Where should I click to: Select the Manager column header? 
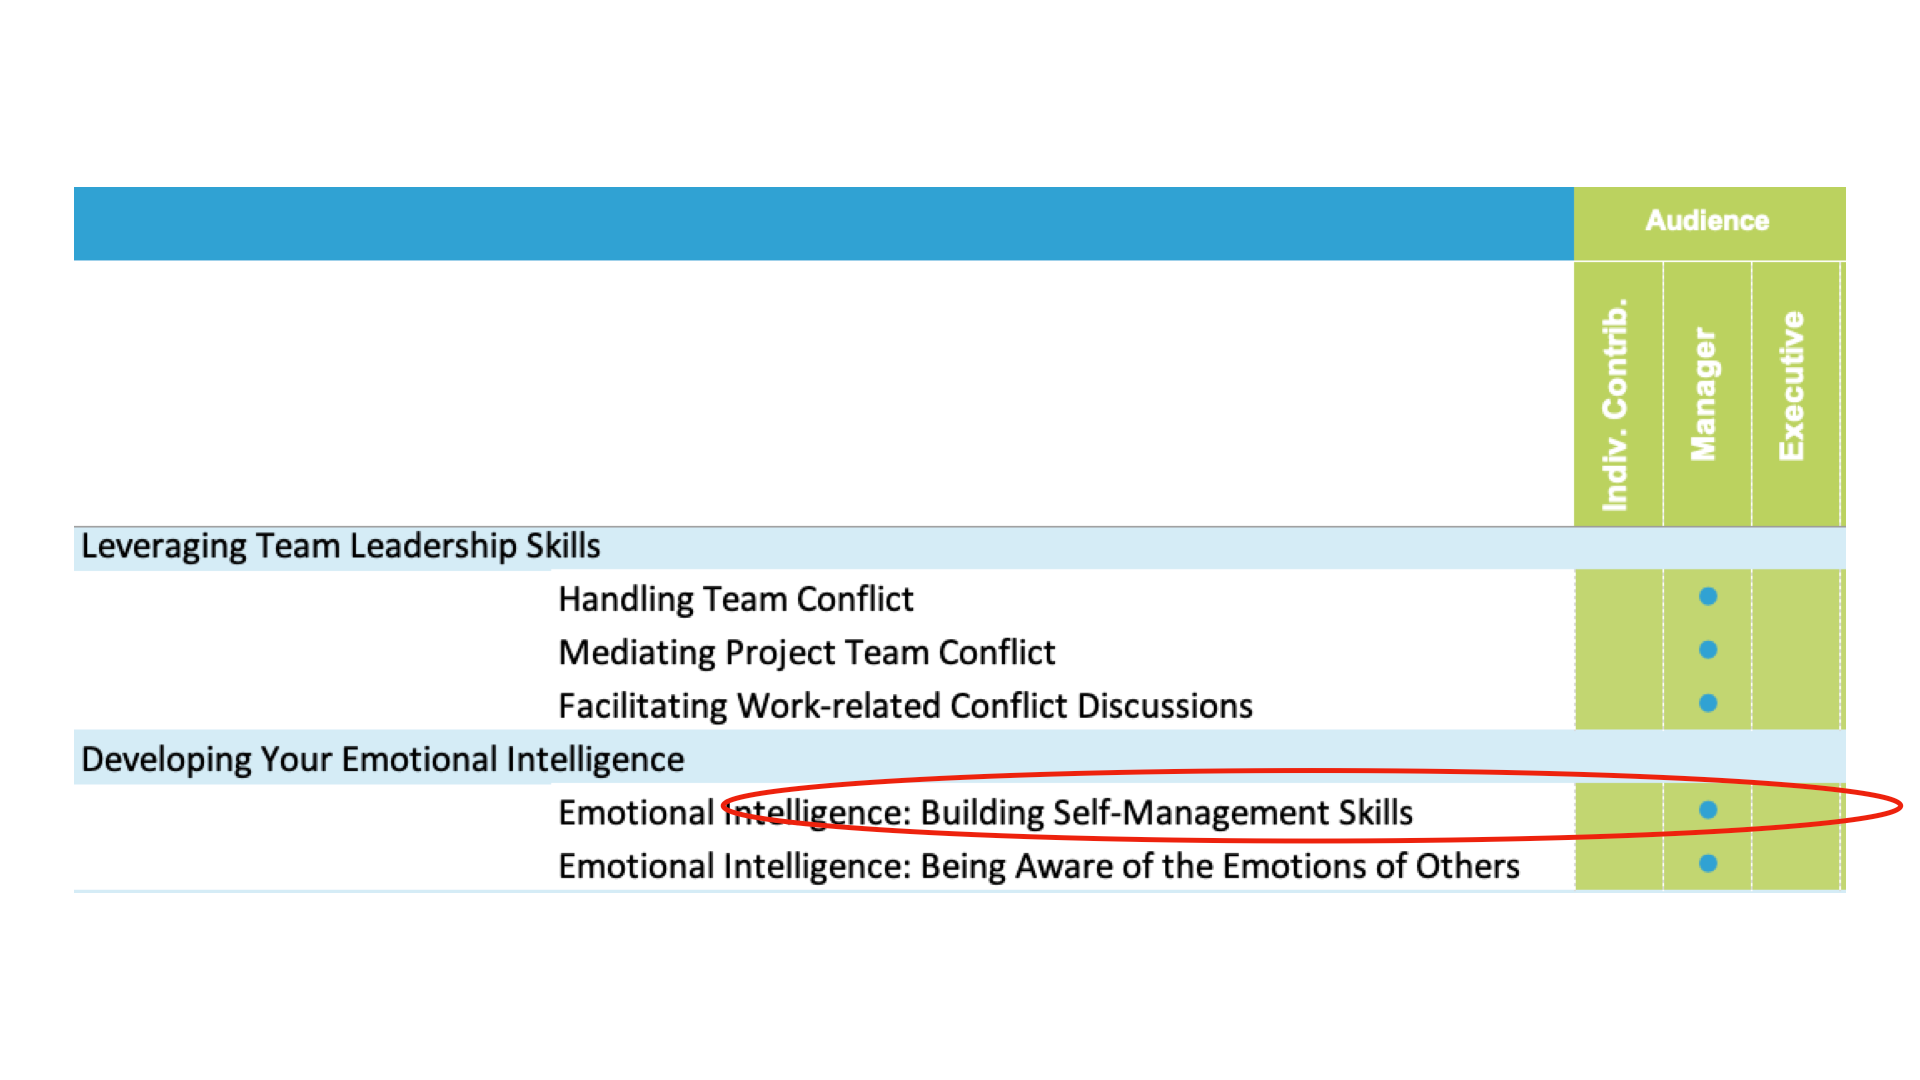[1707, 394]
